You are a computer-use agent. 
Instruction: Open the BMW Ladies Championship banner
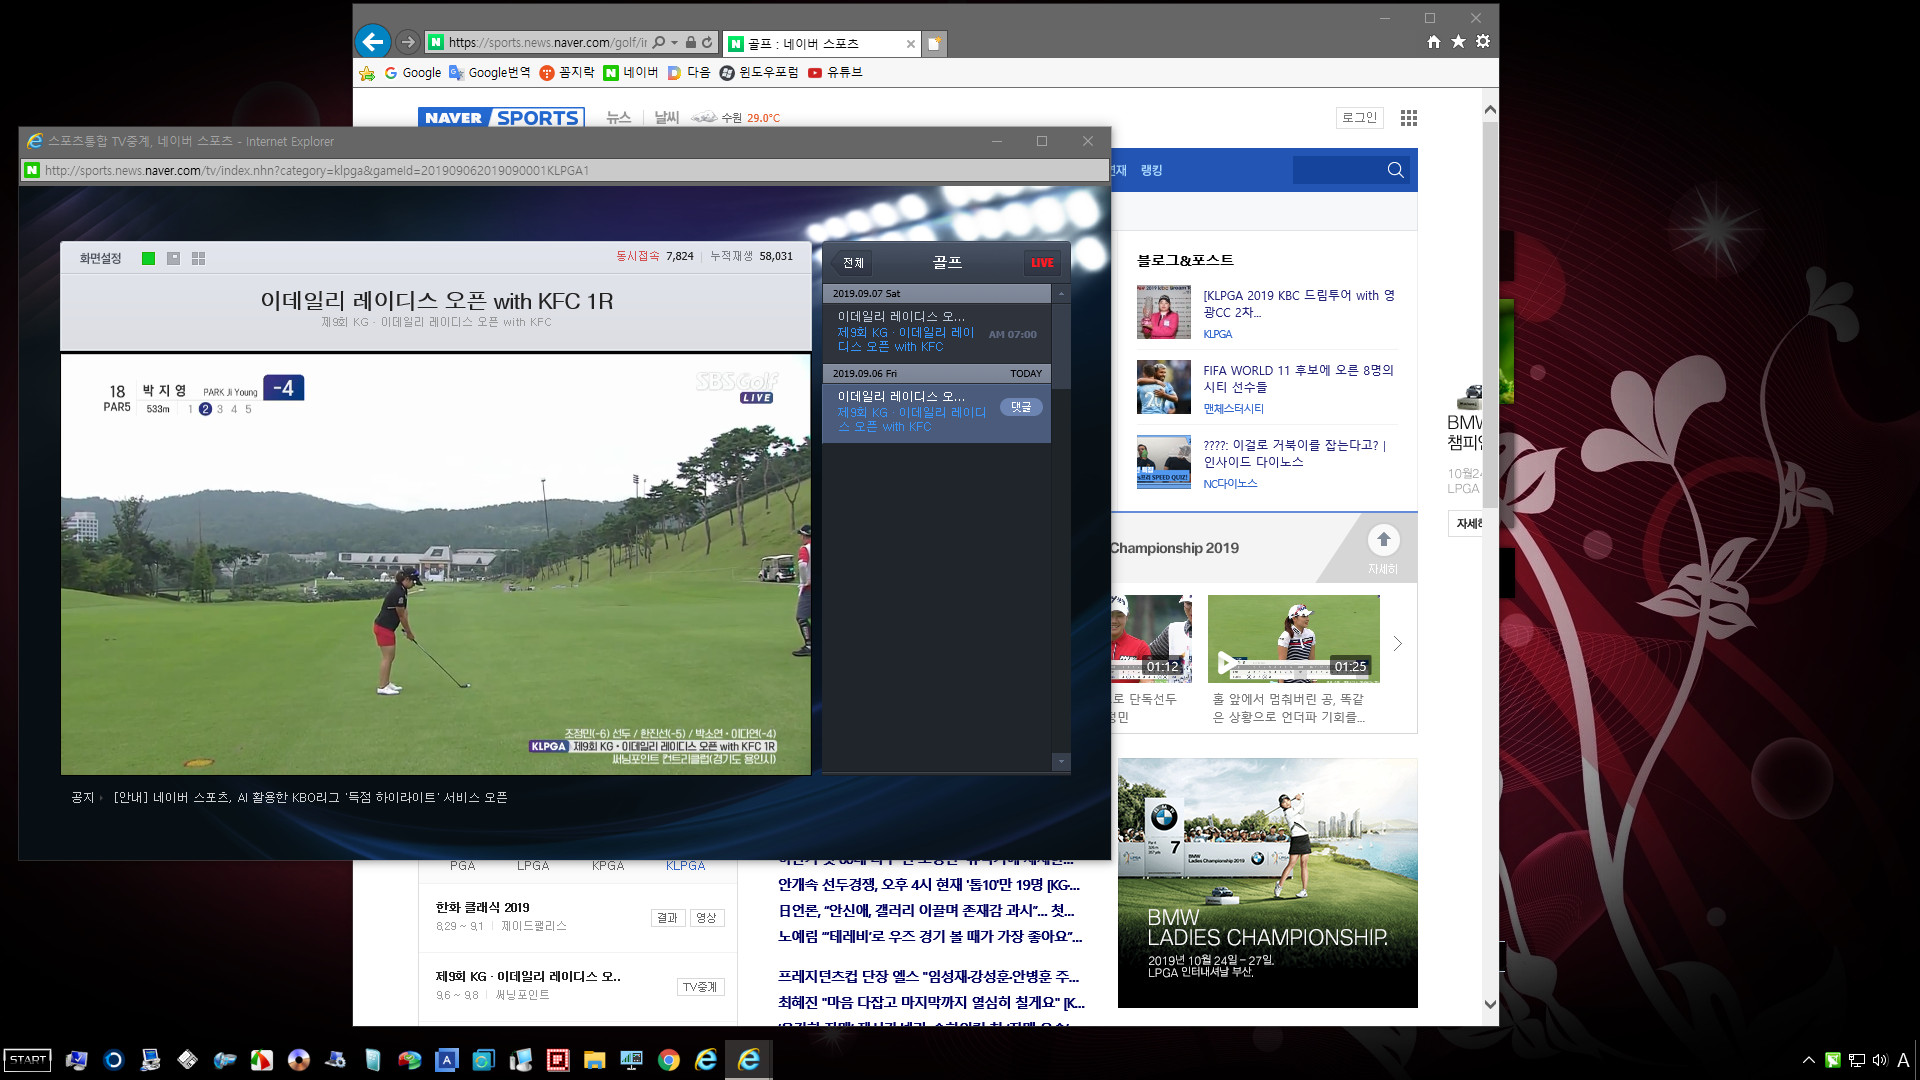(x=1267, y=883)
